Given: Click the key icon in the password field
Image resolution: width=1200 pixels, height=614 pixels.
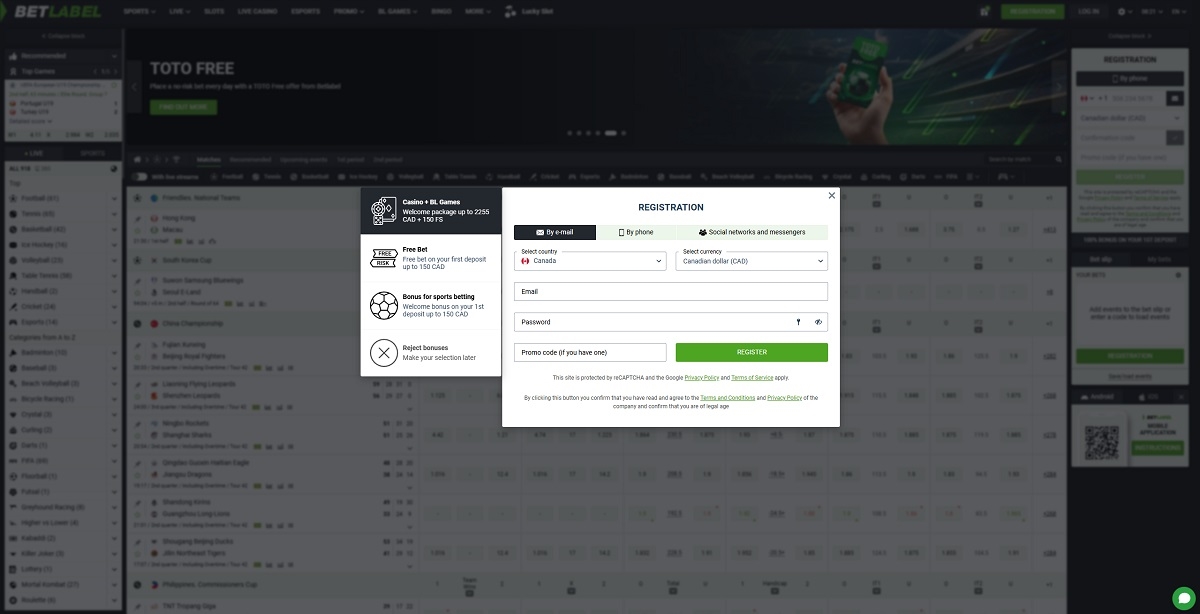Looking at the screenshot, I should coord(798,322).
